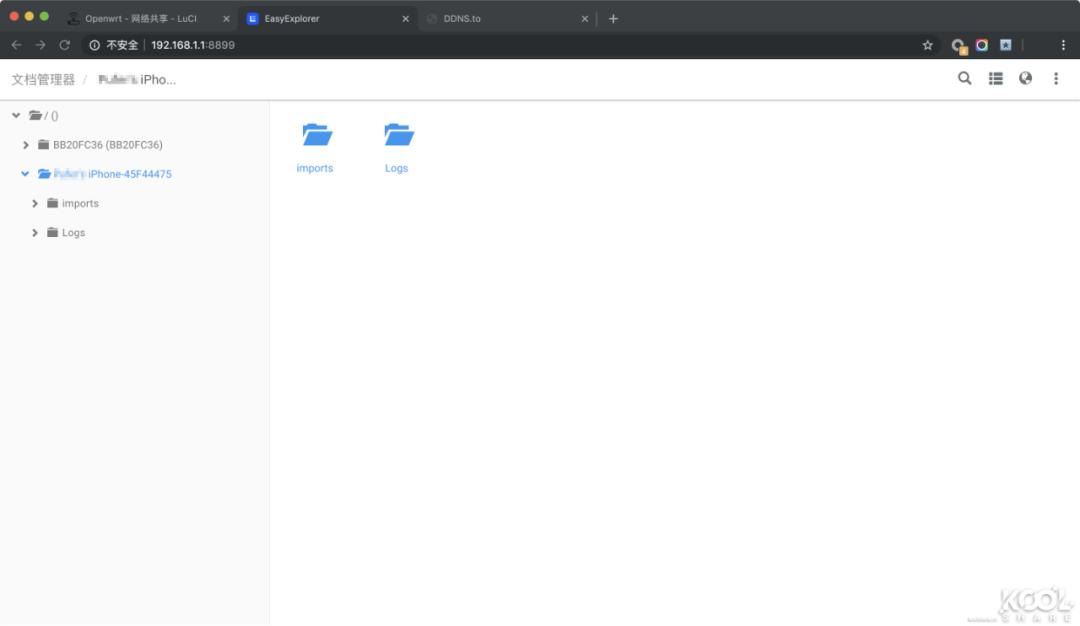Click the imports name under folder
Viewport: 1080px width, 626px height.
[315, 168]
